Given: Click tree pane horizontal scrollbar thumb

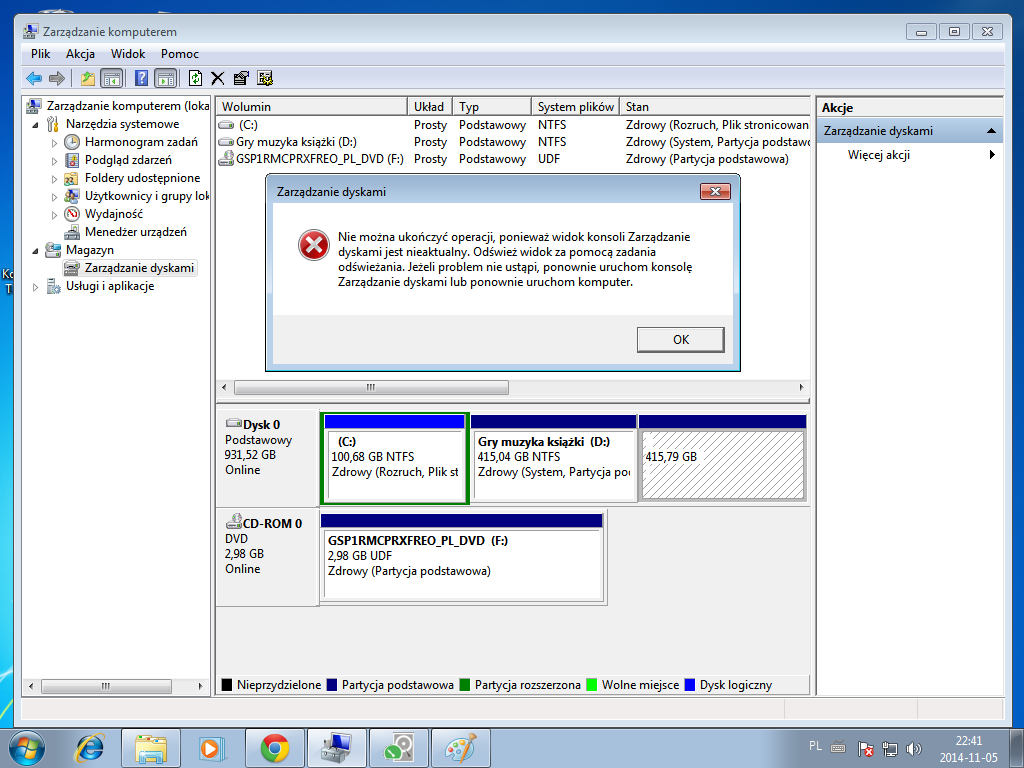Looking at the screenshot, I should coord(106,686).
